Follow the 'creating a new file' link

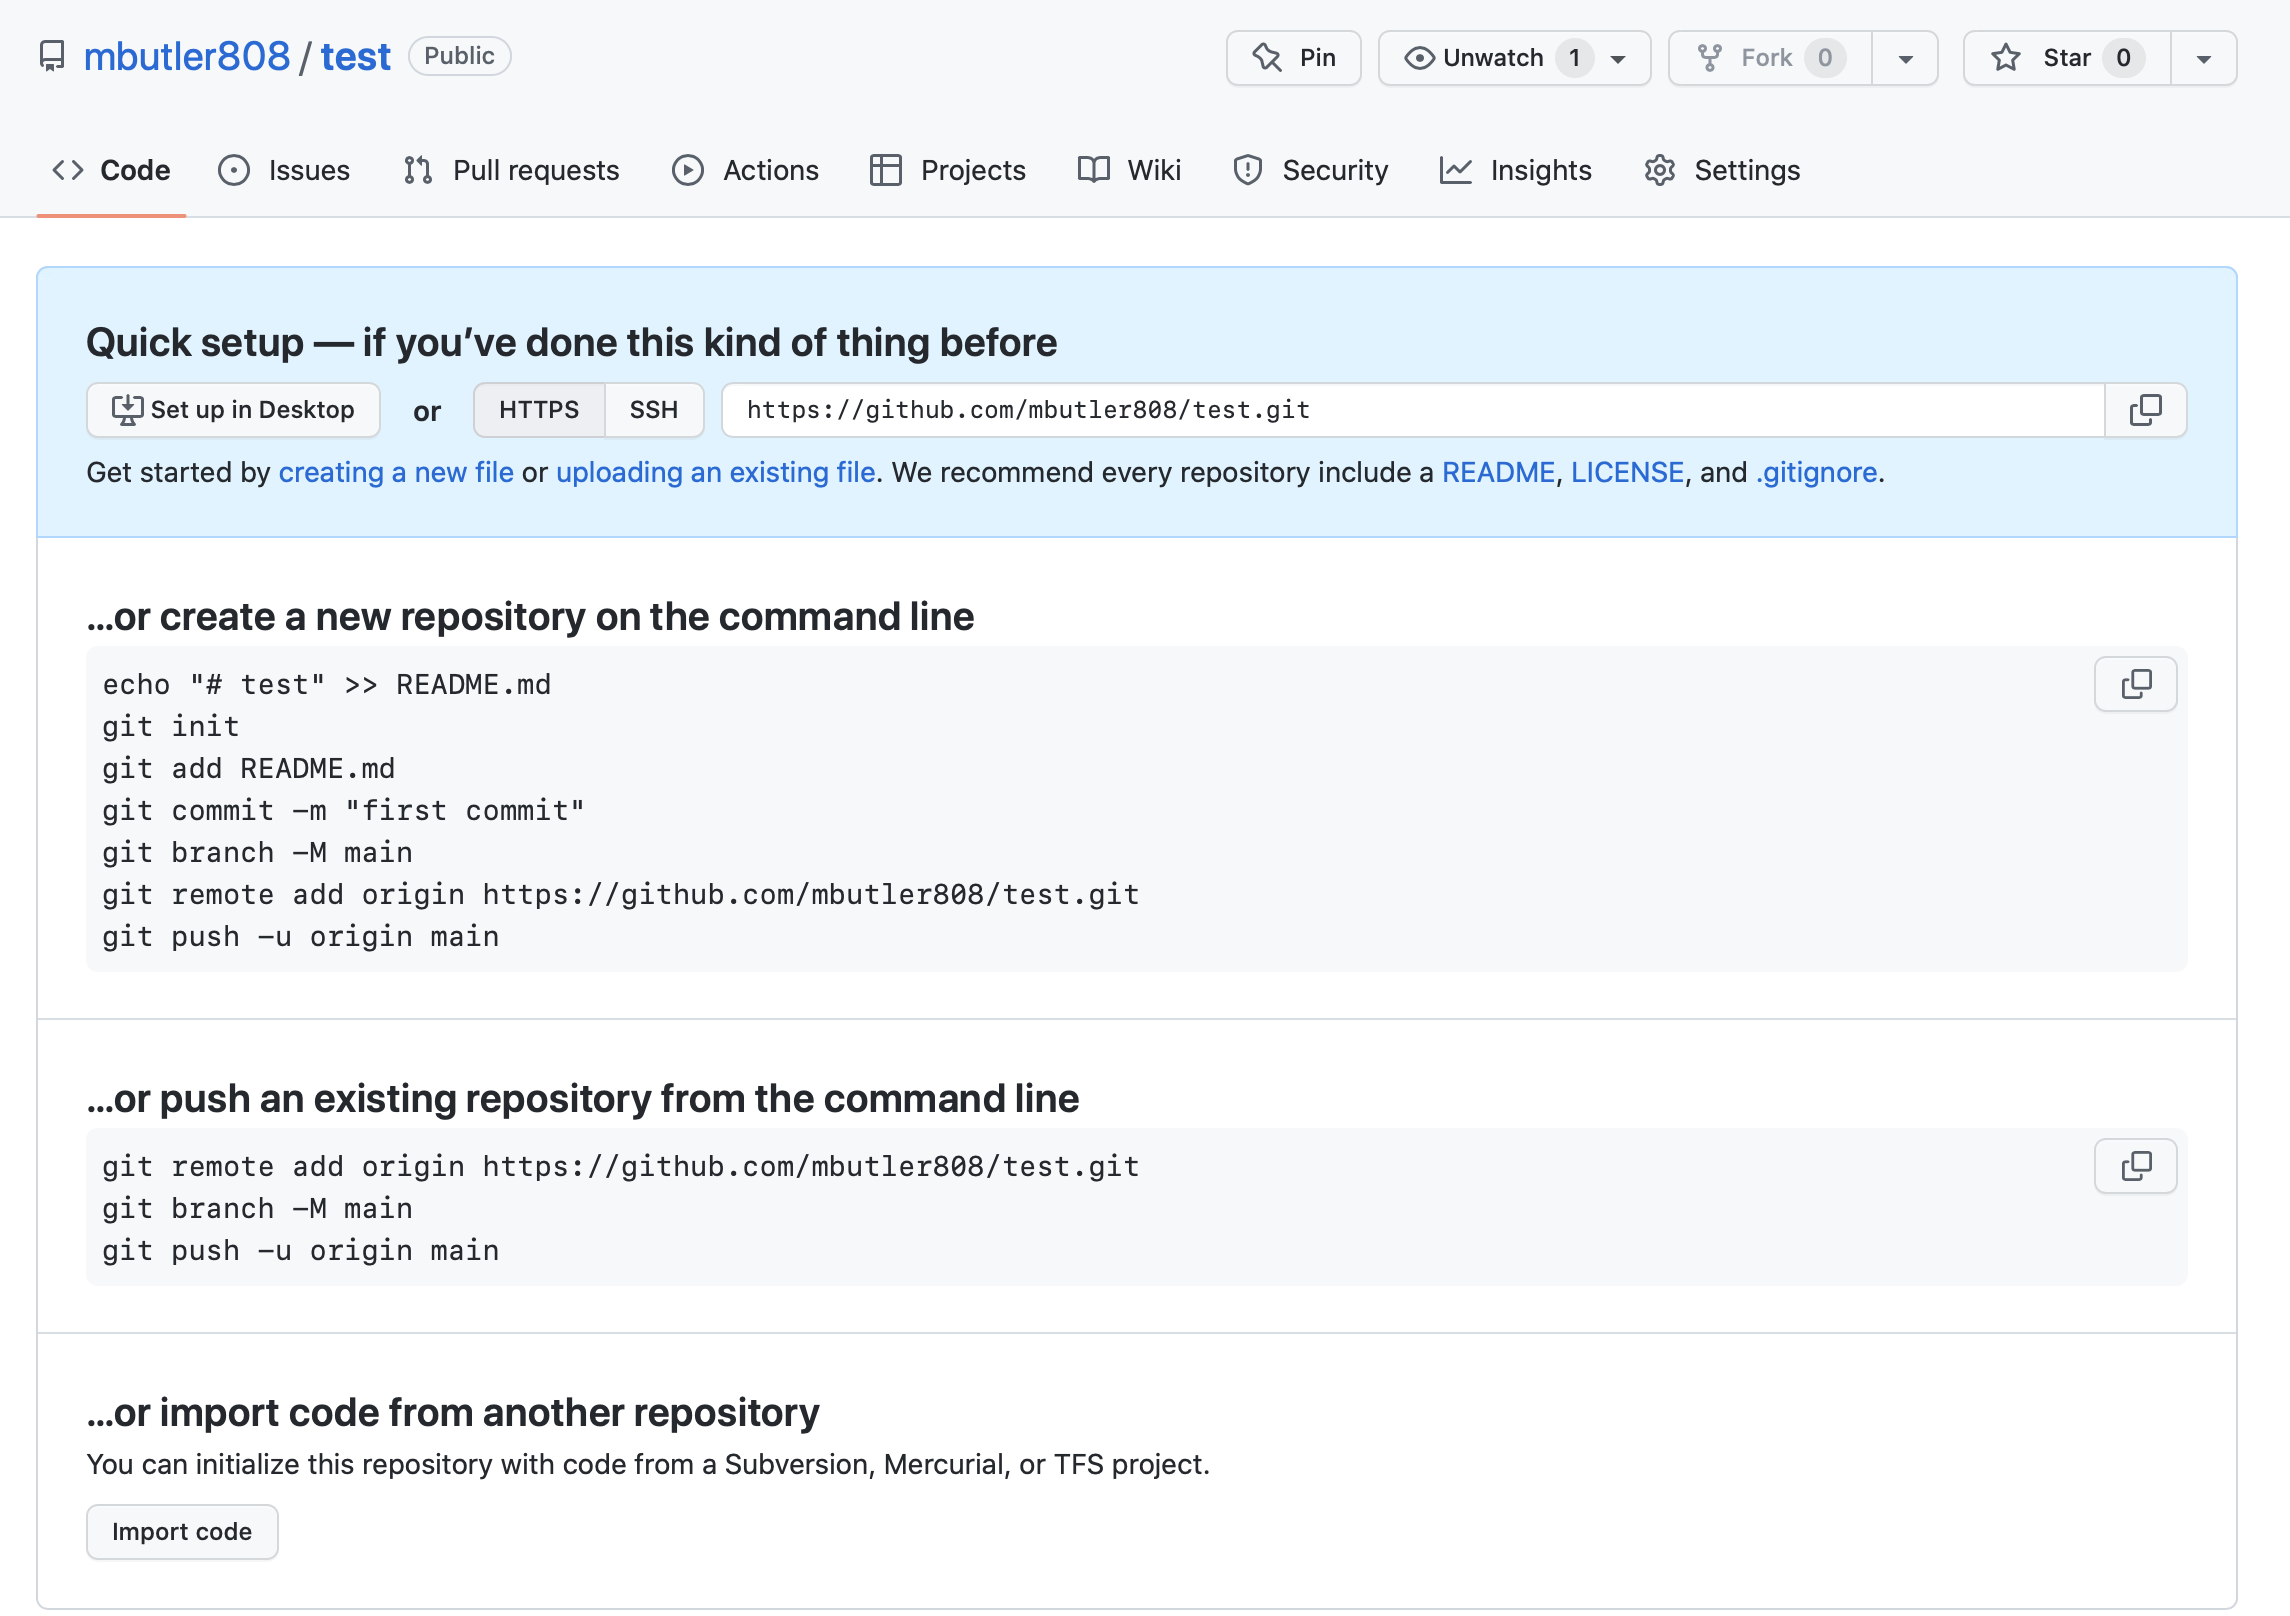[x=396, y=472]
